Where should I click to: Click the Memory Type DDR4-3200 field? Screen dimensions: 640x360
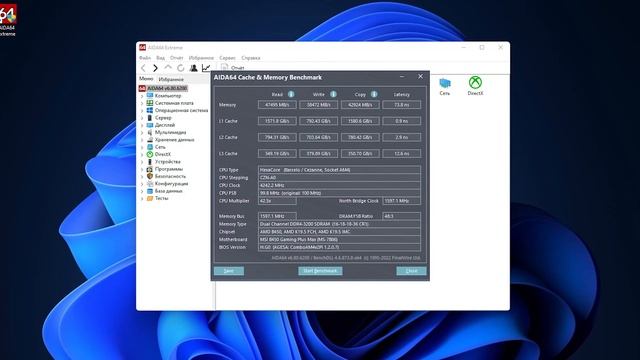(339, 224)
